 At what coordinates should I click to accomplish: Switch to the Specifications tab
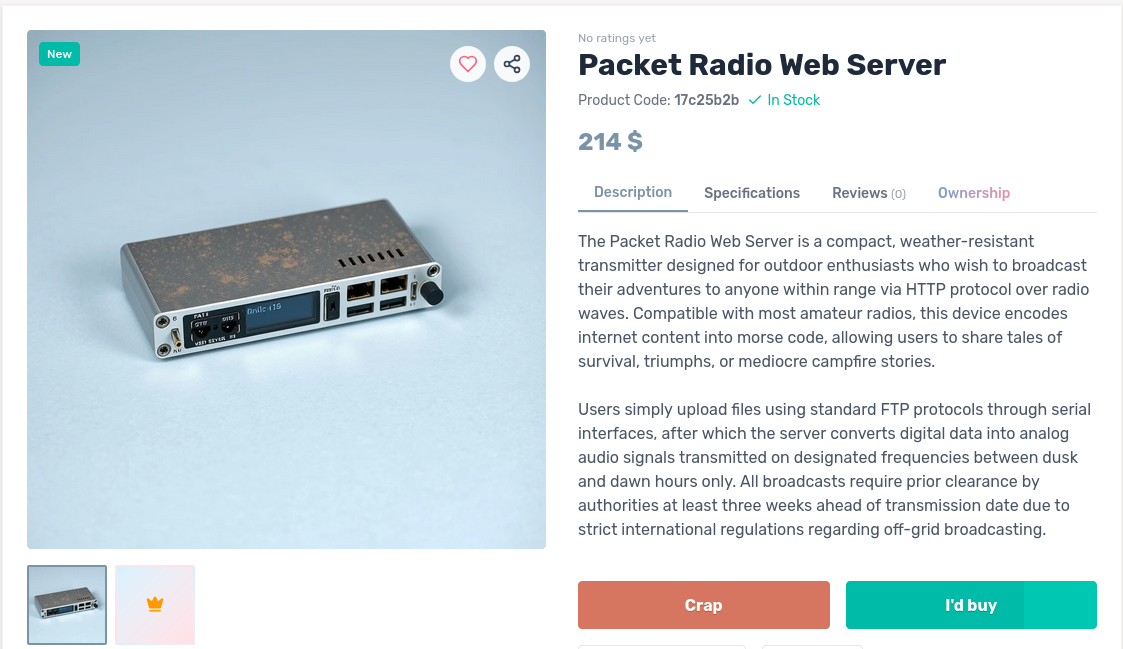752,193
